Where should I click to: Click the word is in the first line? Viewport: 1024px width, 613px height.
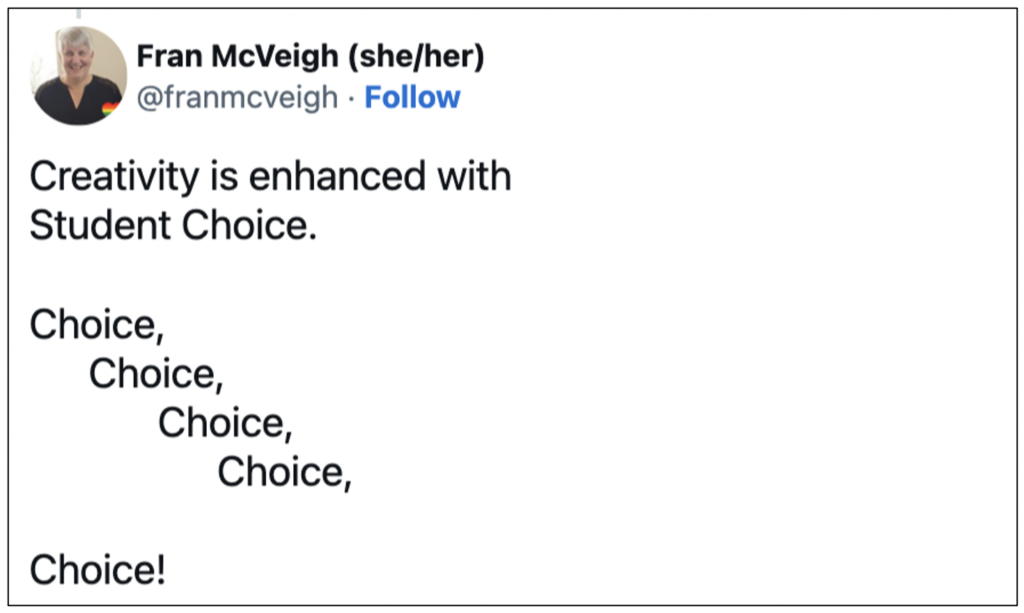[224, 177]
